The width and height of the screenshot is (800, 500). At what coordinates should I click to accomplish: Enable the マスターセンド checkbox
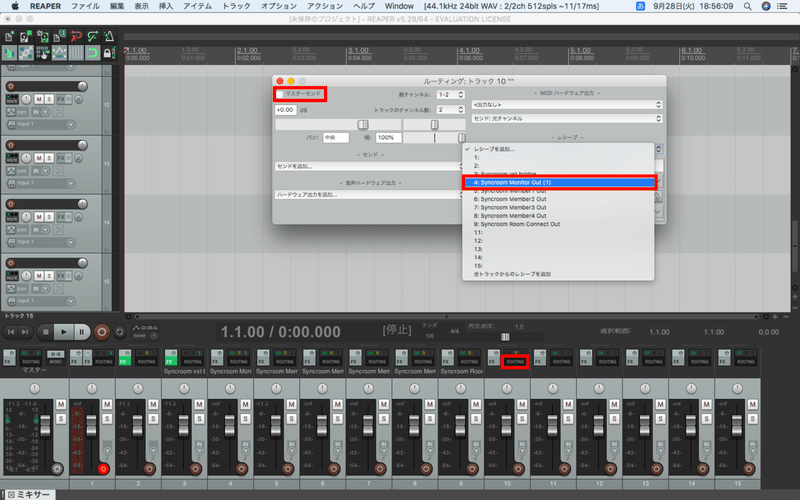[280, 94]
